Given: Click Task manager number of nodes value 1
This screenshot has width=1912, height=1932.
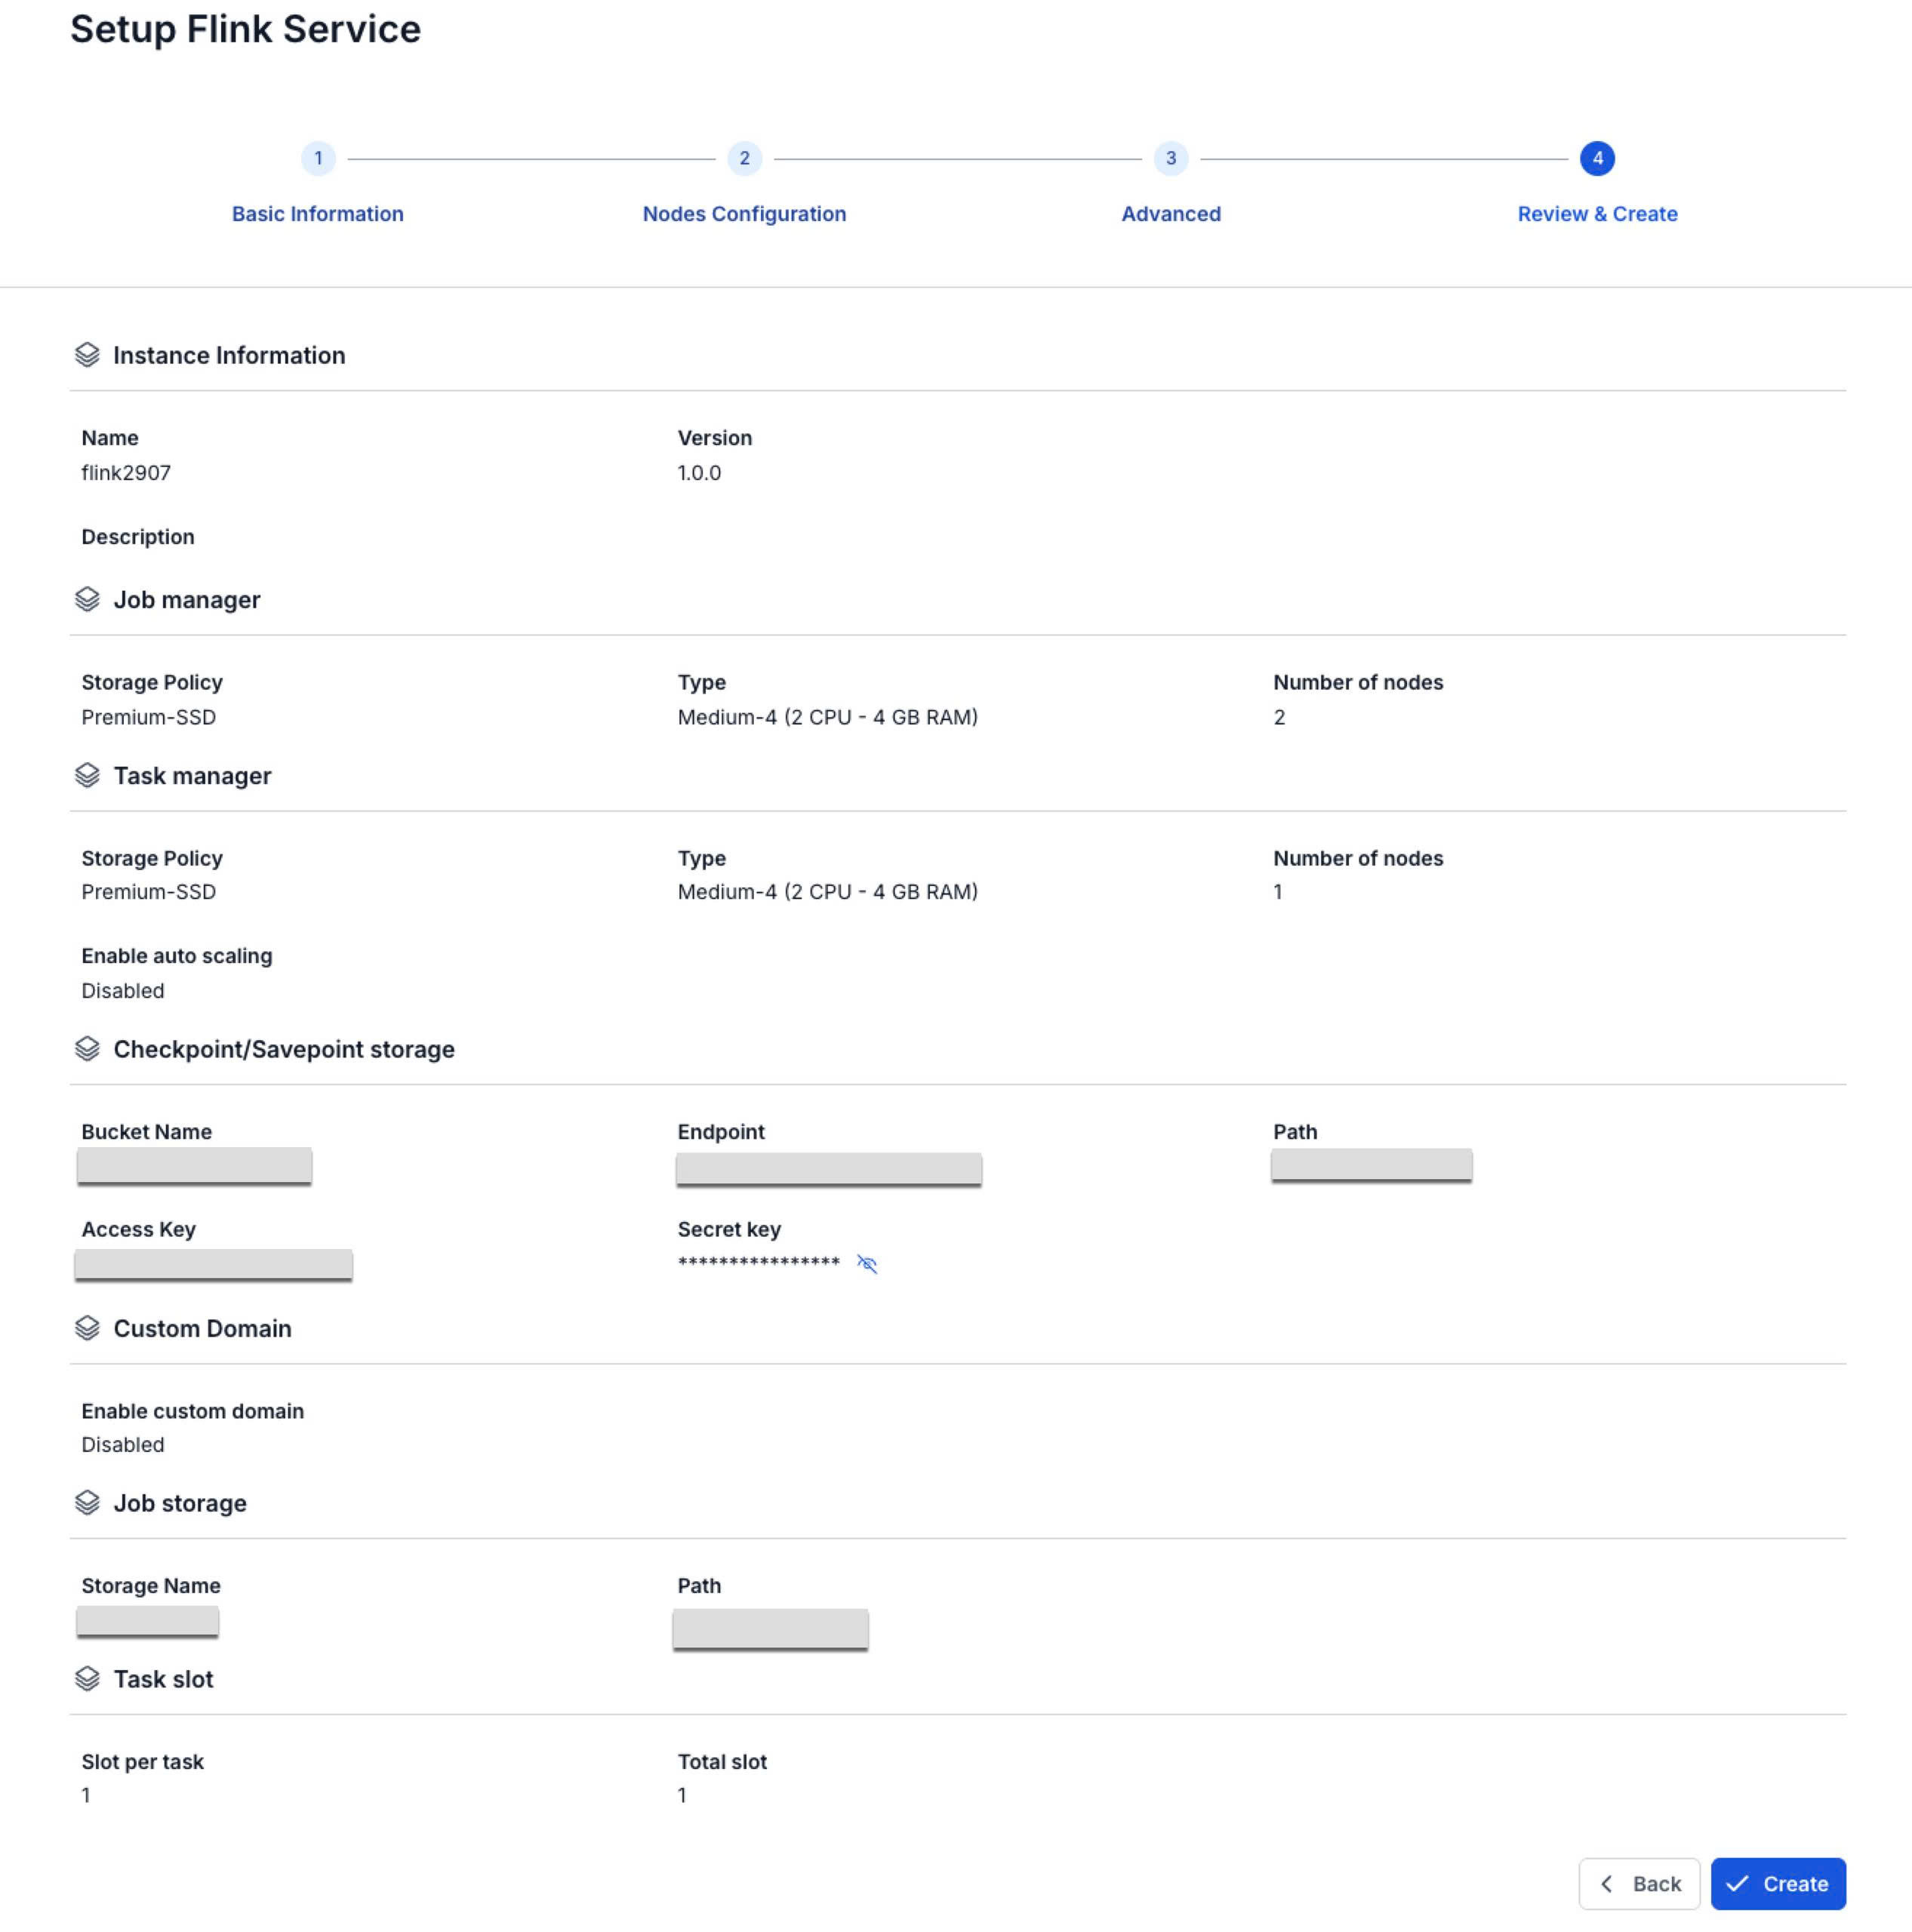Looking at the screenshot, I should [x=1278, y=892].
